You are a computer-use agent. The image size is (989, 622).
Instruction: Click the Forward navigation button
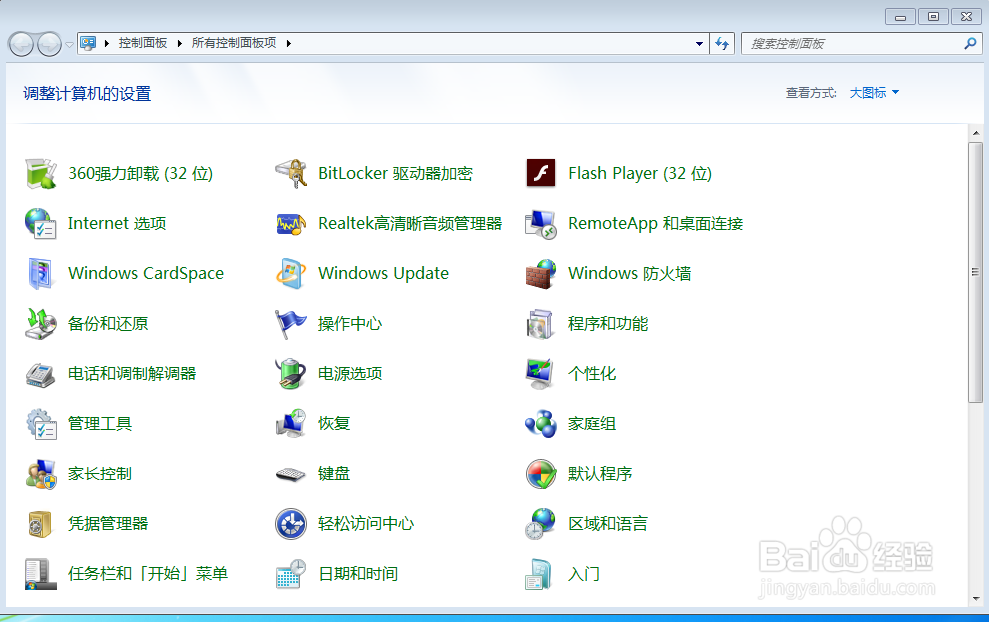tap(49, 44)
